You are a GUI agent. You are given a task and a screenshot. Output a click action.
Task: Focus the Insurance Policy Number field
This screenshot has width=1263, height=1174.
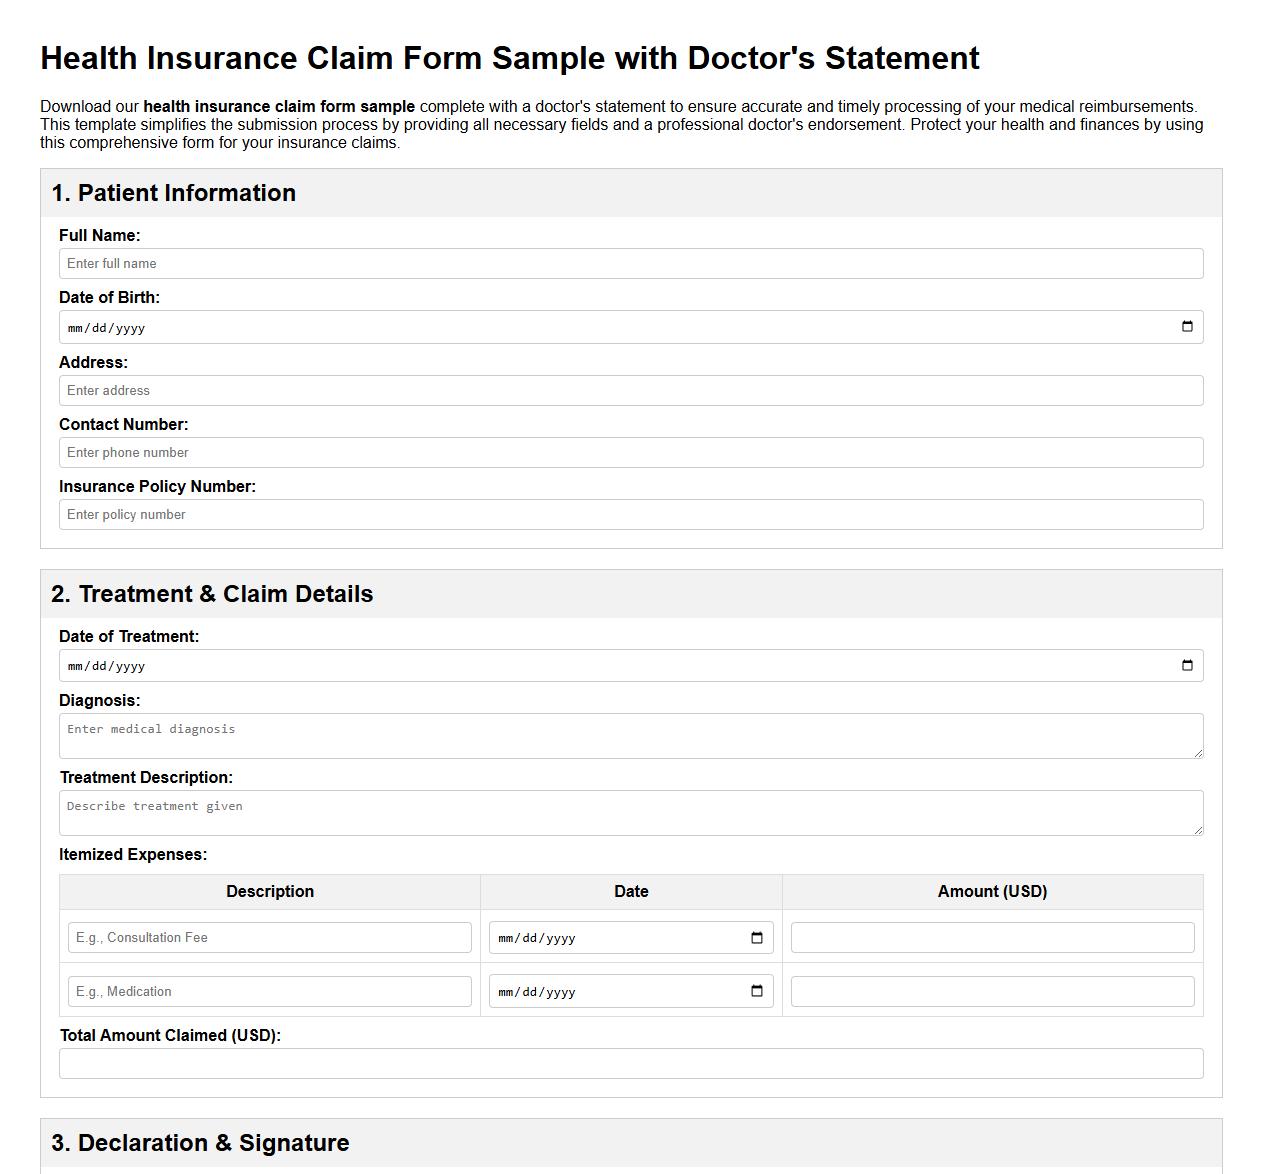[631, 514]
